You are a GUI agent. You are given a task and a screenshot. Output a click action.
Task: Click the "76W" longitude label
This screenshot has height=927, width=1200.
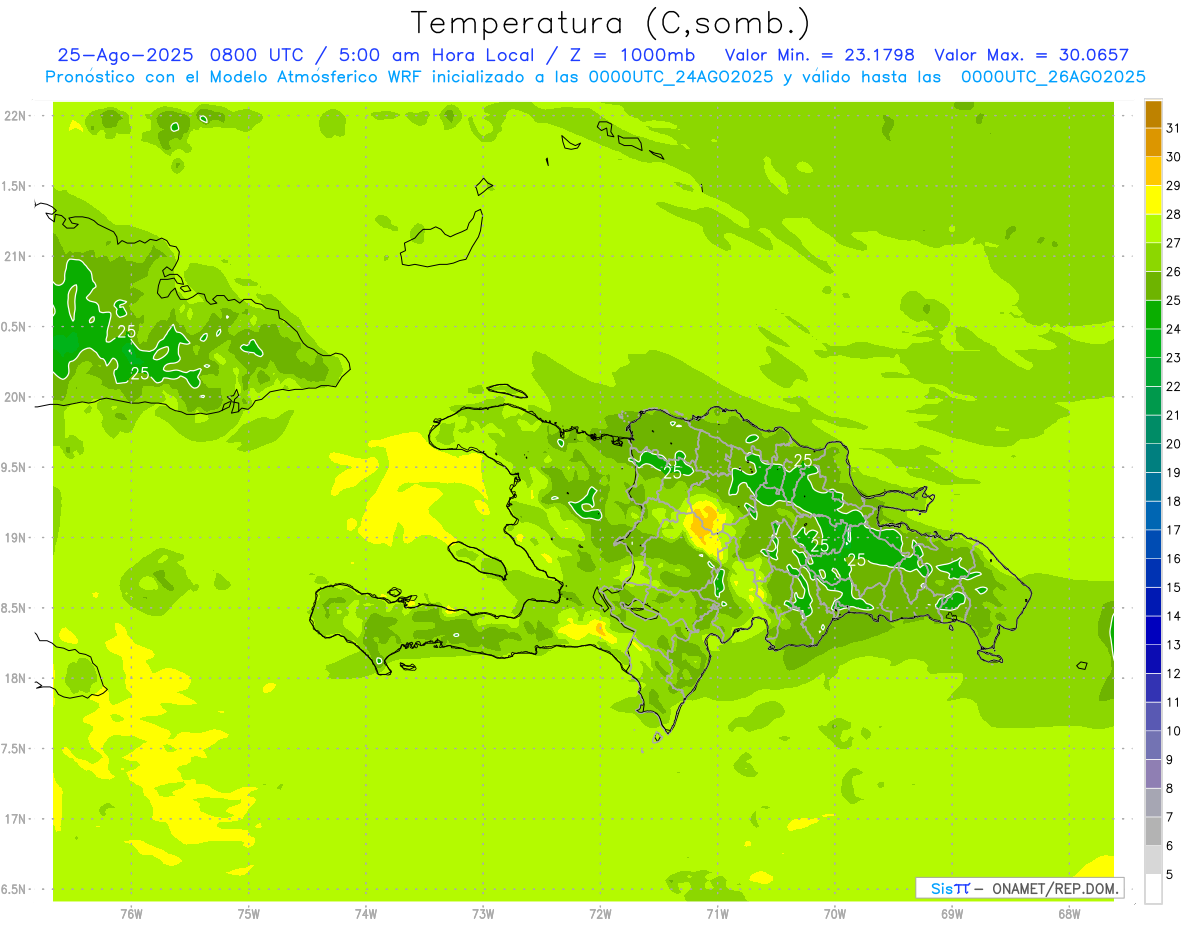click(131, 913)
